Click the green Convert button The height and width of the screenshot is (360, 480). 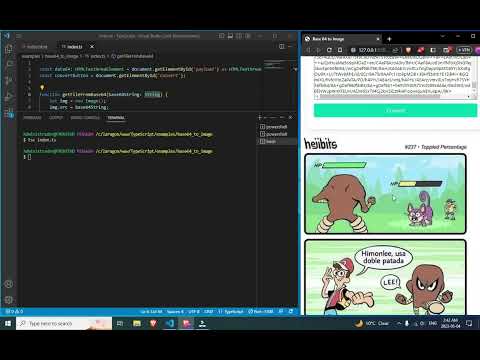[x=395, y=110]
